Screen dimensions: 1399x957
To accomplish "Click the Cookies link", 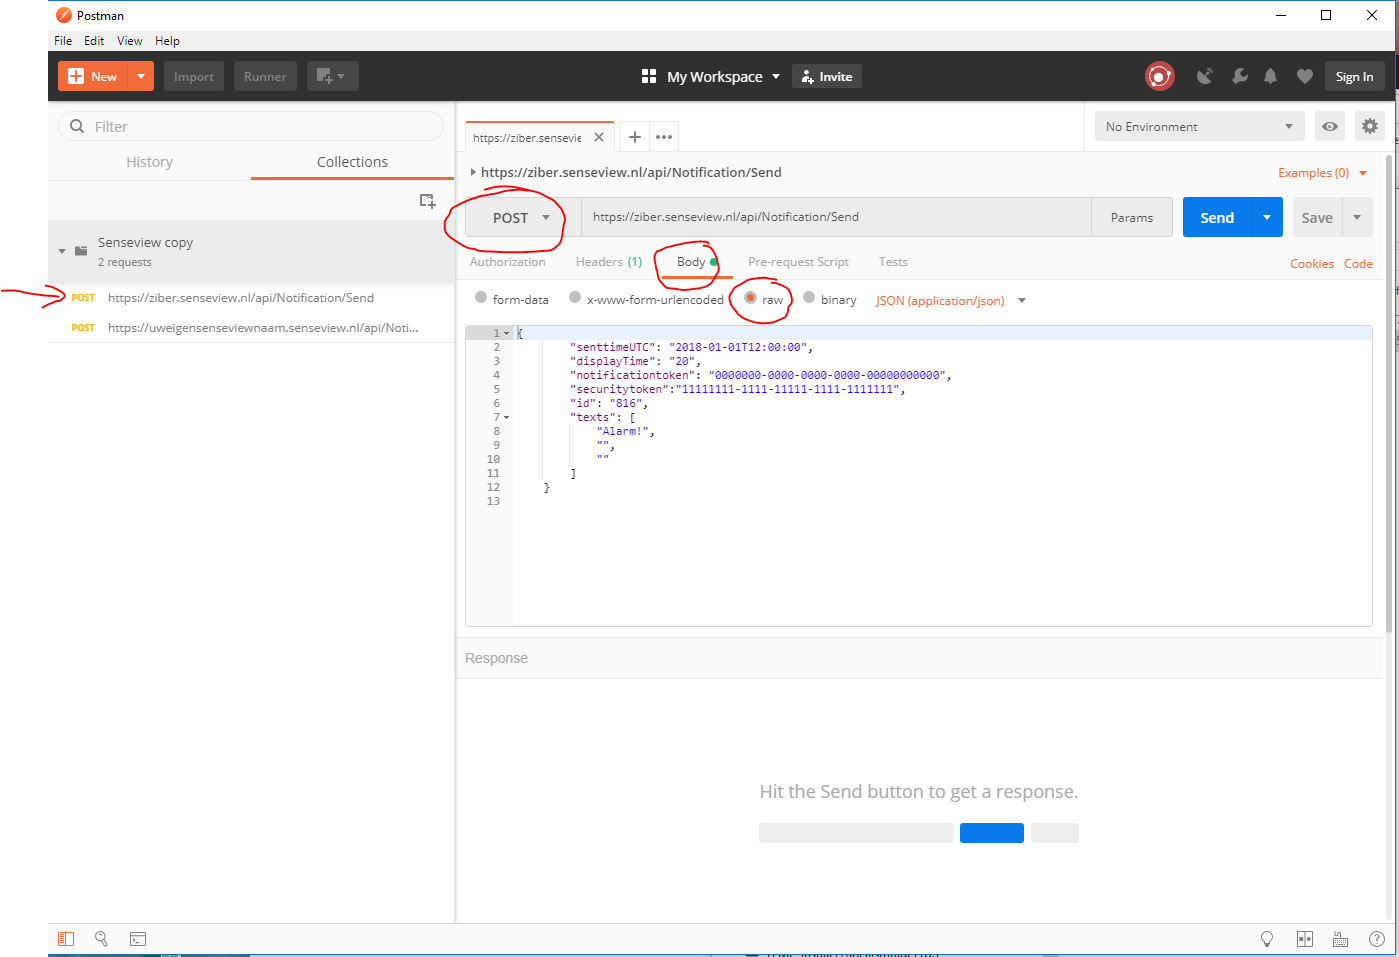I will click(x=1312, y=264).
